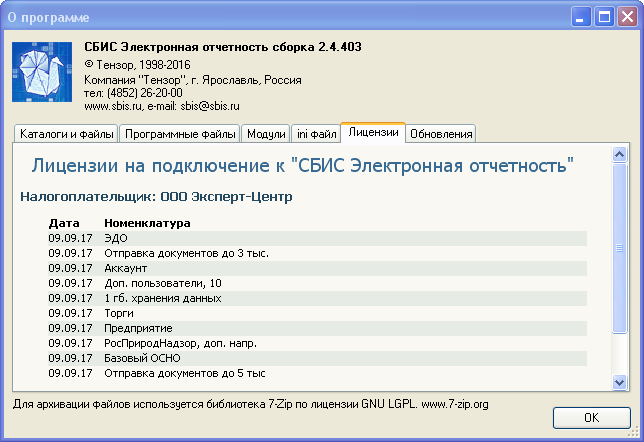Image resolution: width=644 pixels, height=442 pixels.
Task: Click the window resize grip corner
Action: [635, 432]
